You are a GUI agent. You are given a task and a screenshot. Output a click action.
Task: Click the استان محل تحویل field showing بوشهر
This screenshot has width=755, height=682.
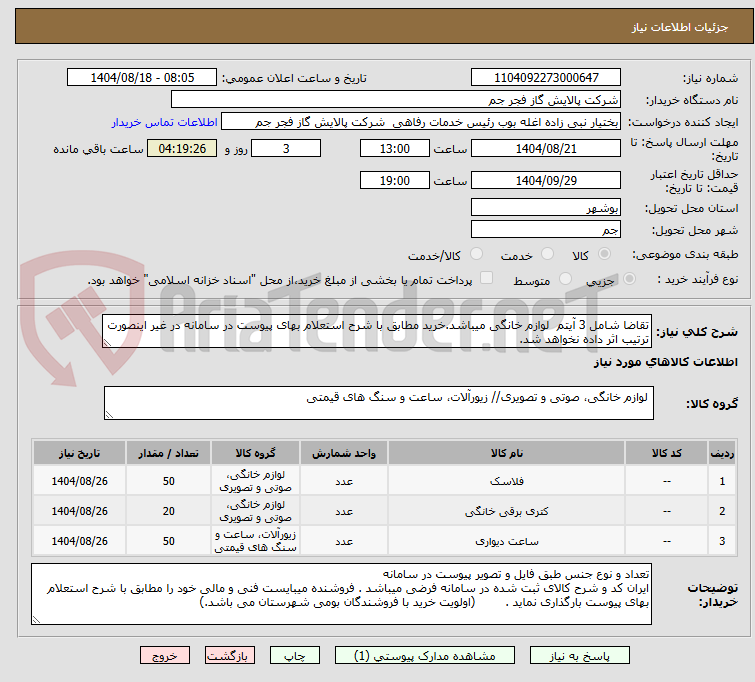tap(545, 208)
